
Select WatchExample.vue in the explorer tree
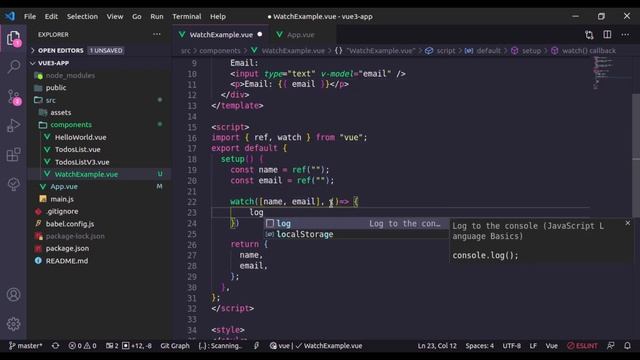tap(100, 174)
